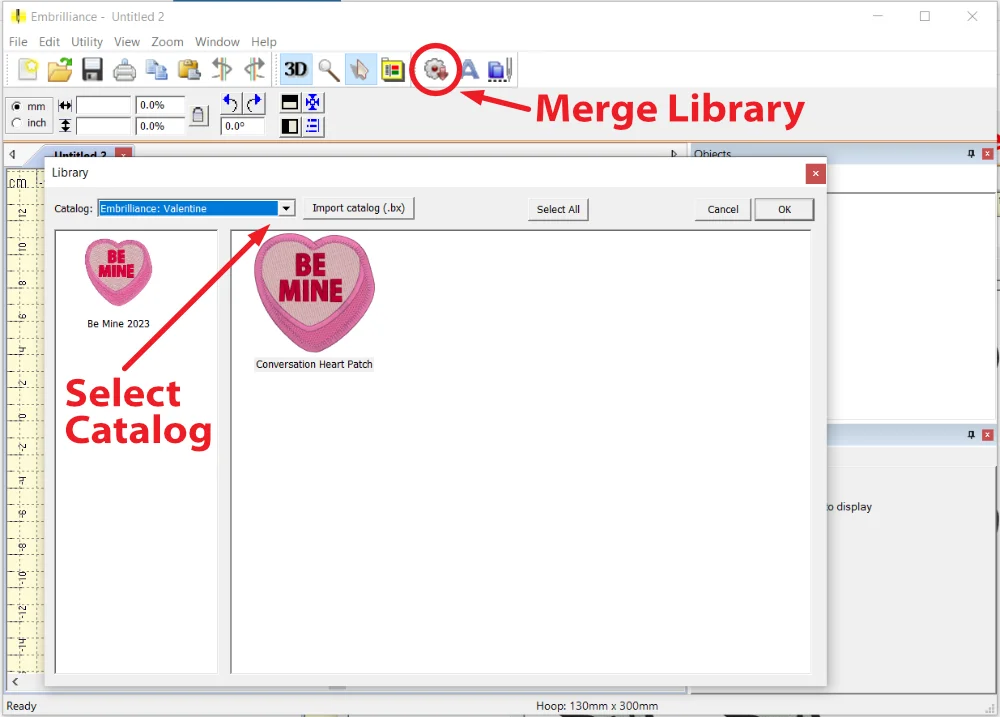Open the Catalog dropdown list
The image size is (1000, 717).
tap(287, 208)
